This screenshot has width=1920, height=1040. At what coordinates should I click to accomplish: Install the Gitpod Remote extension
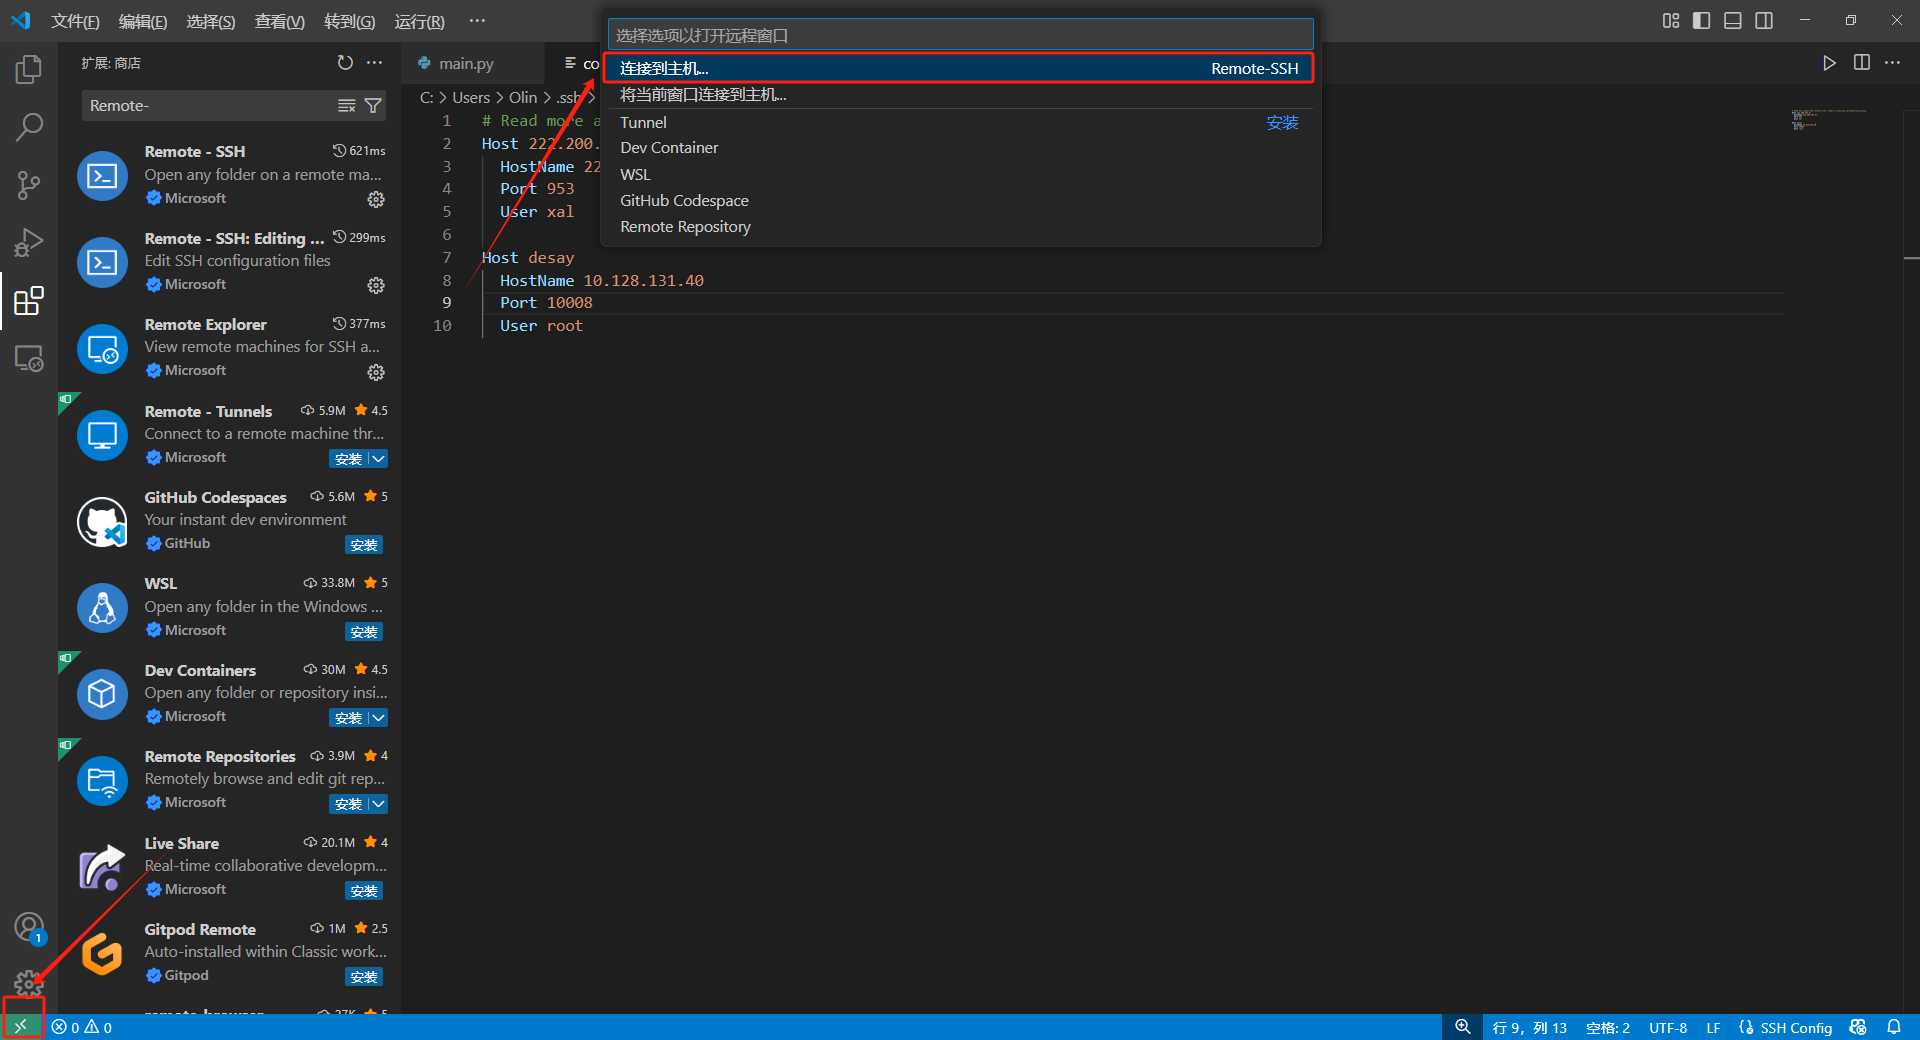point(364,977)
